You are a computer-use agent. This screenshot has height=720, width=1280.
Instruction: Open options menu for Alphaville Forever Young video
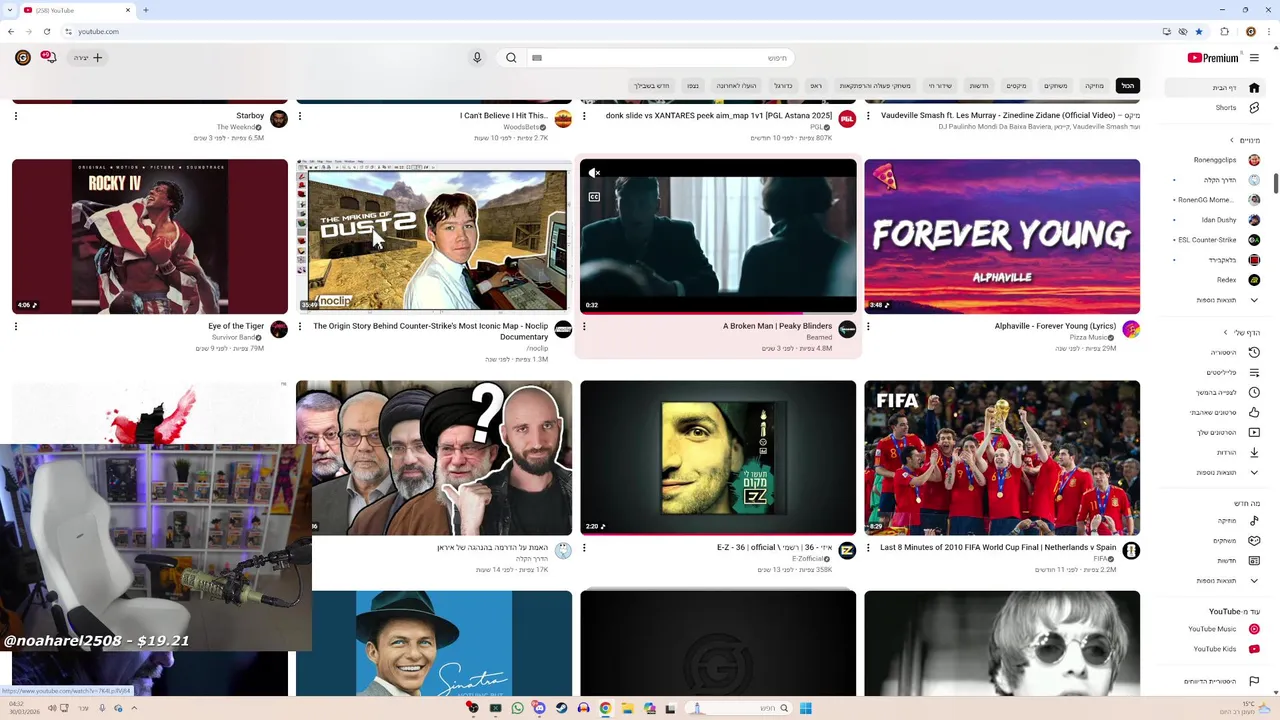[x=868, y=326]
